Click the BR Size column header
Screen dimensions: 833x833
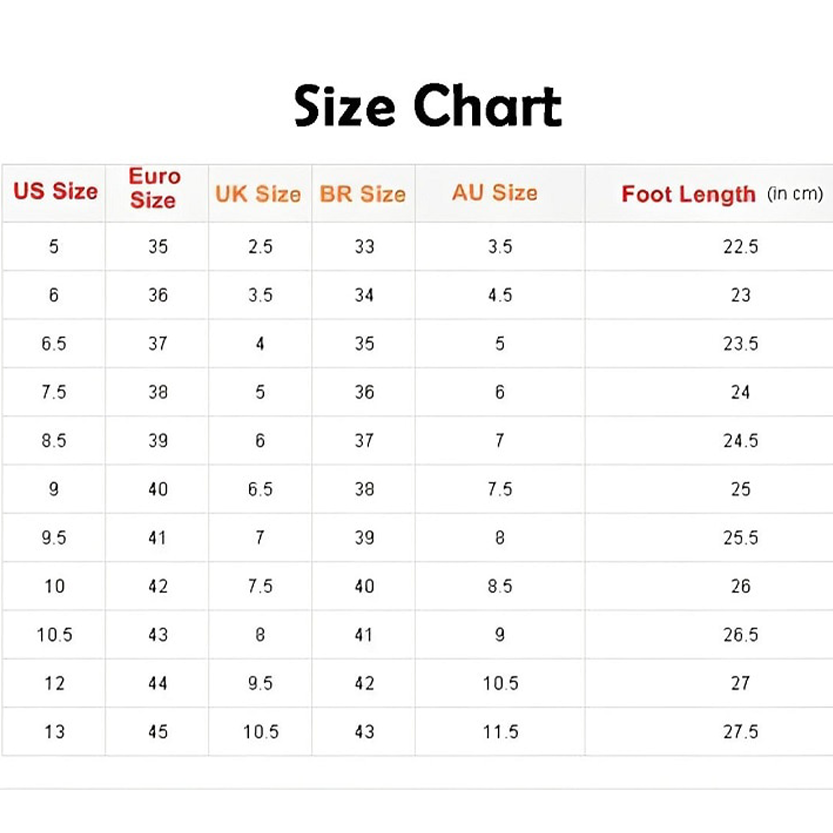click(x=363, y=194)
